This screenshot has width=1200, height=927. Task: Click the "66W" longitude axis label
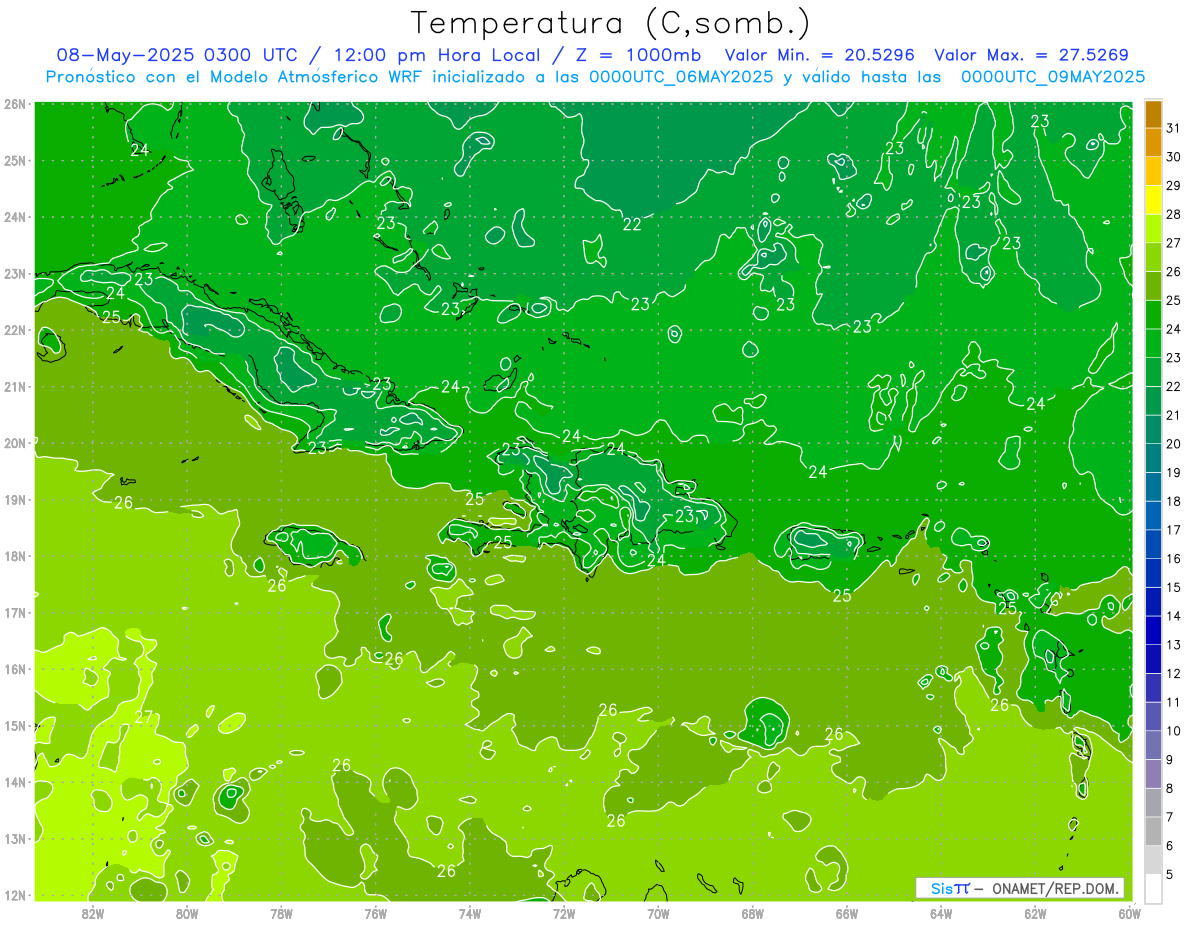pos(847,913)
